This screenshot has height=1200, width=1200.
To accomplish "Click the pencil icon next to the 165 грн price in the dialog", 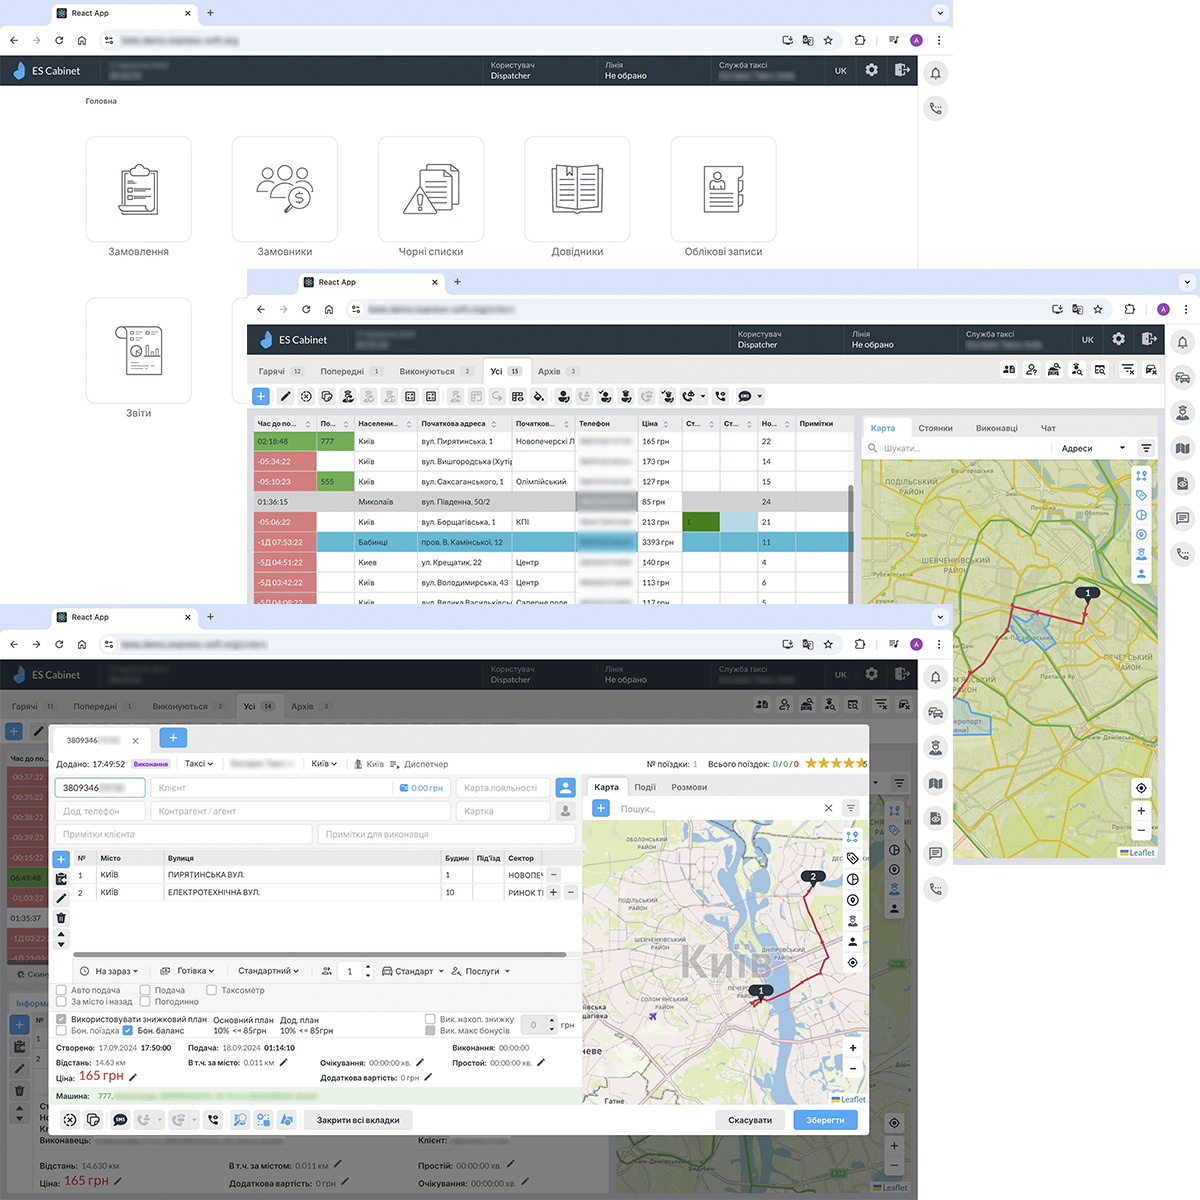I will tap(133, 1077).
